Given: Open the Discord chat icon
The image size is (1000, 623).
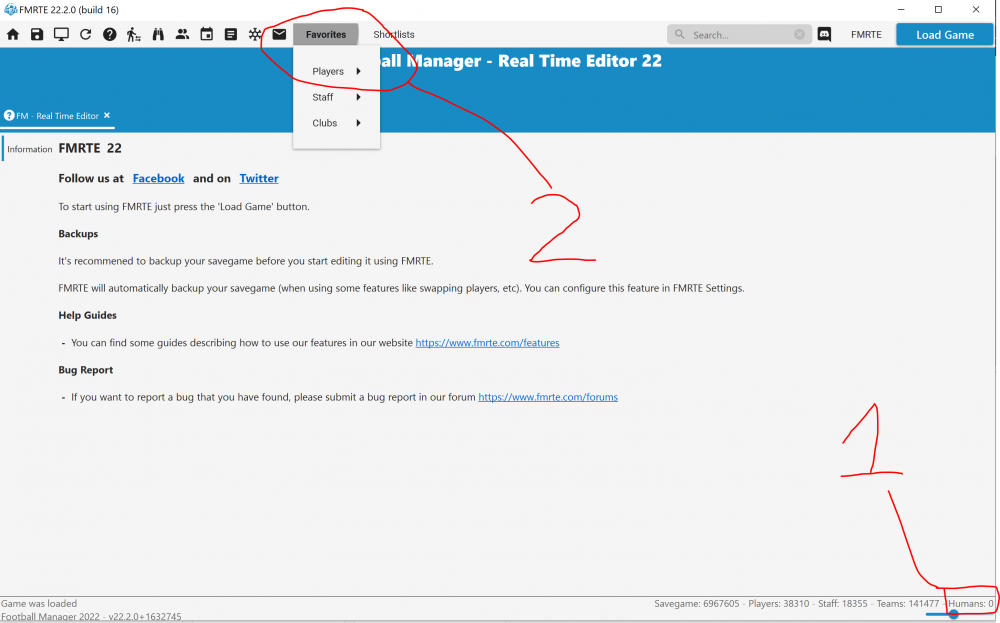Looking at the screenshot, I should coord(824,34).
